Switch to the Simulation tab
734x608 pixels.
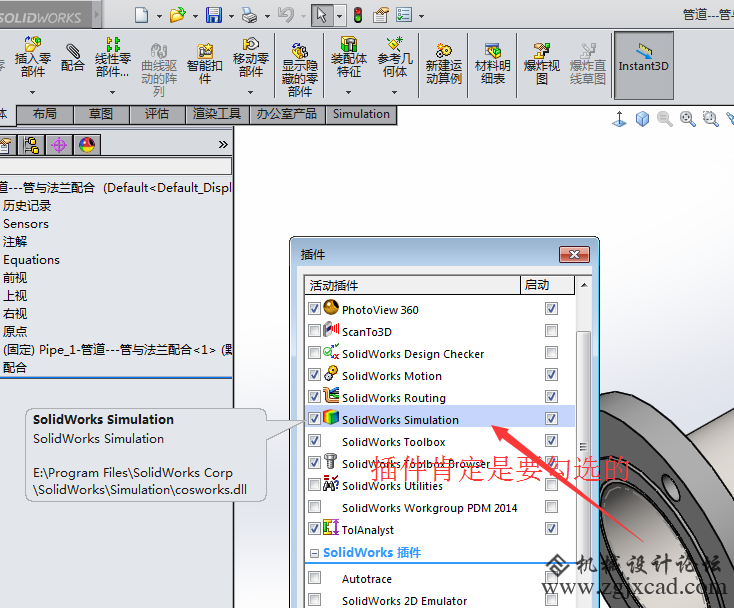[361, 114]
